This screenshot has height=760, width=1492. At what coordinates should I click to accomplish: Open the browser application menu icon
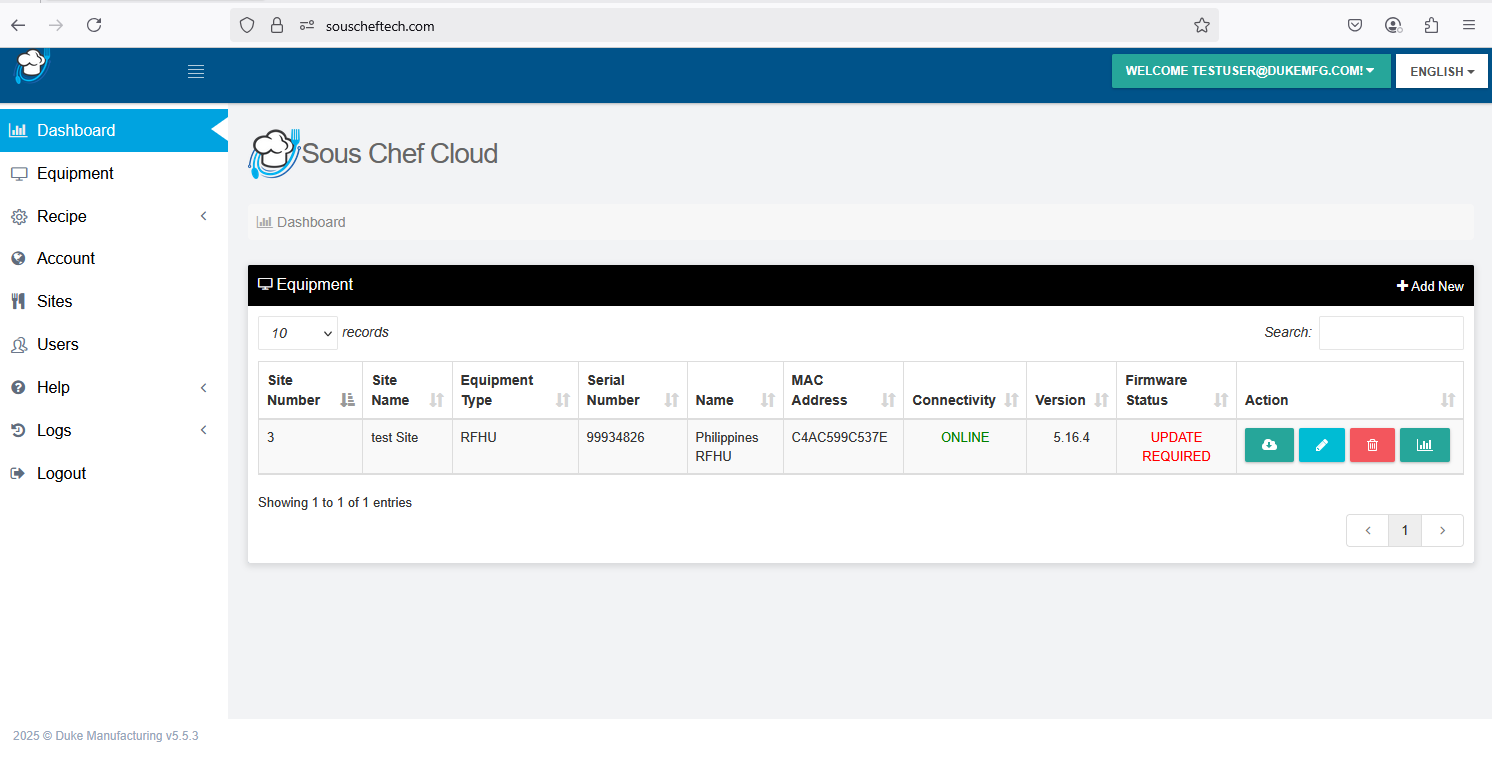coord(1469,25)
